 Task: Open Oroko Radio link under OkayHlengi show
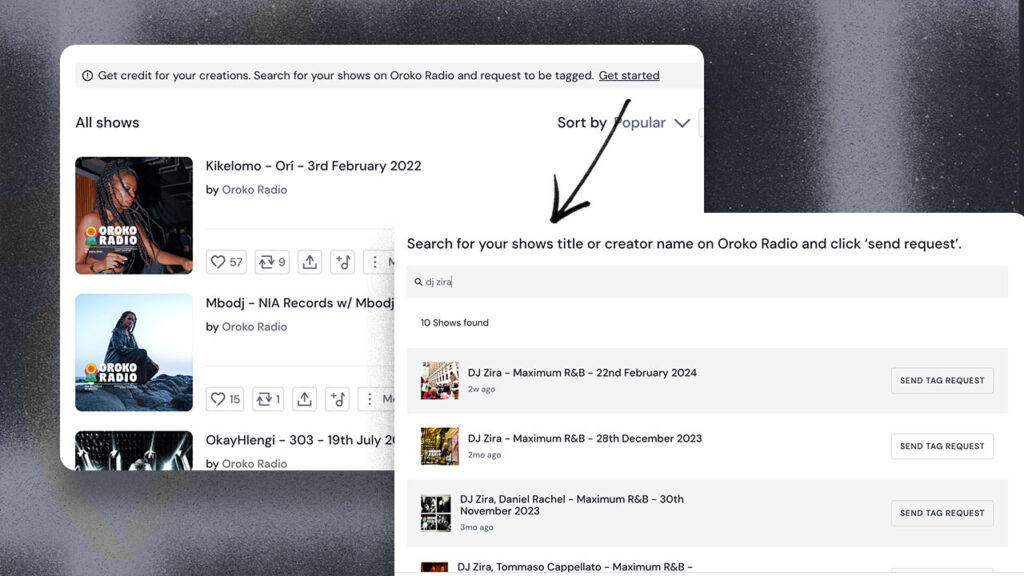pos(254,464)
